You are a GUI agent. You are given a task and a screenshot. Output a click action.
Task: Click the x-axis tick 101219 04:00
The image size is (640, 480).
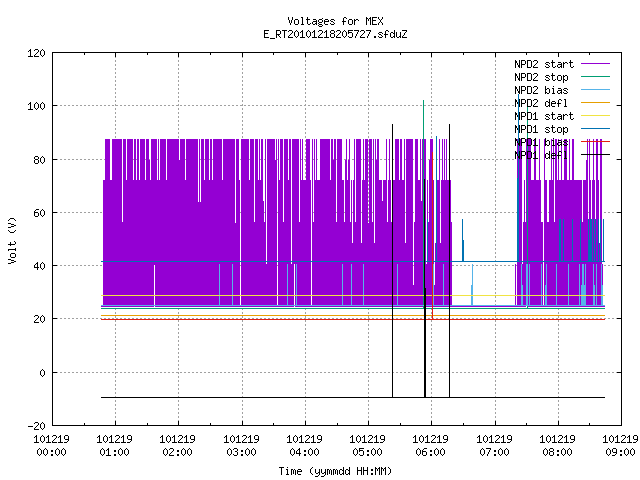(304, 446)
